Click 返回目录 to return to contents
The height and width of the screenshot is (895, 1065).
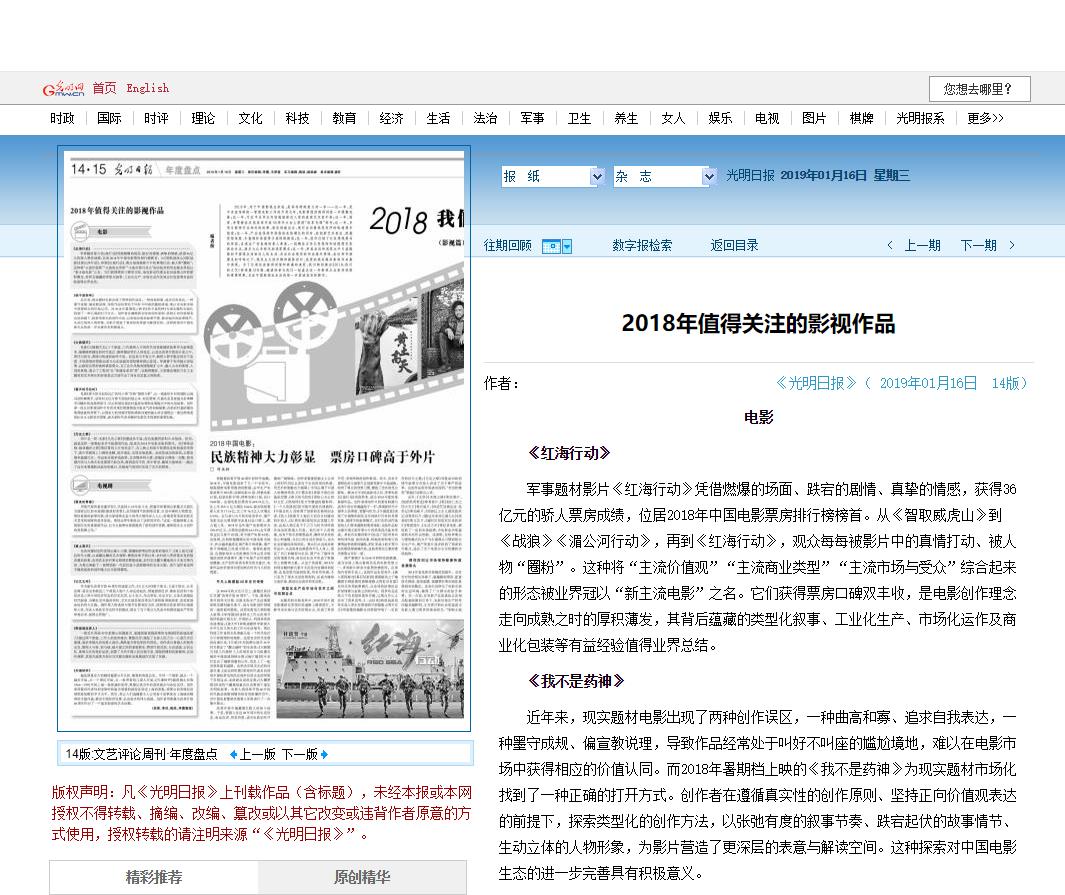[734, 246]
